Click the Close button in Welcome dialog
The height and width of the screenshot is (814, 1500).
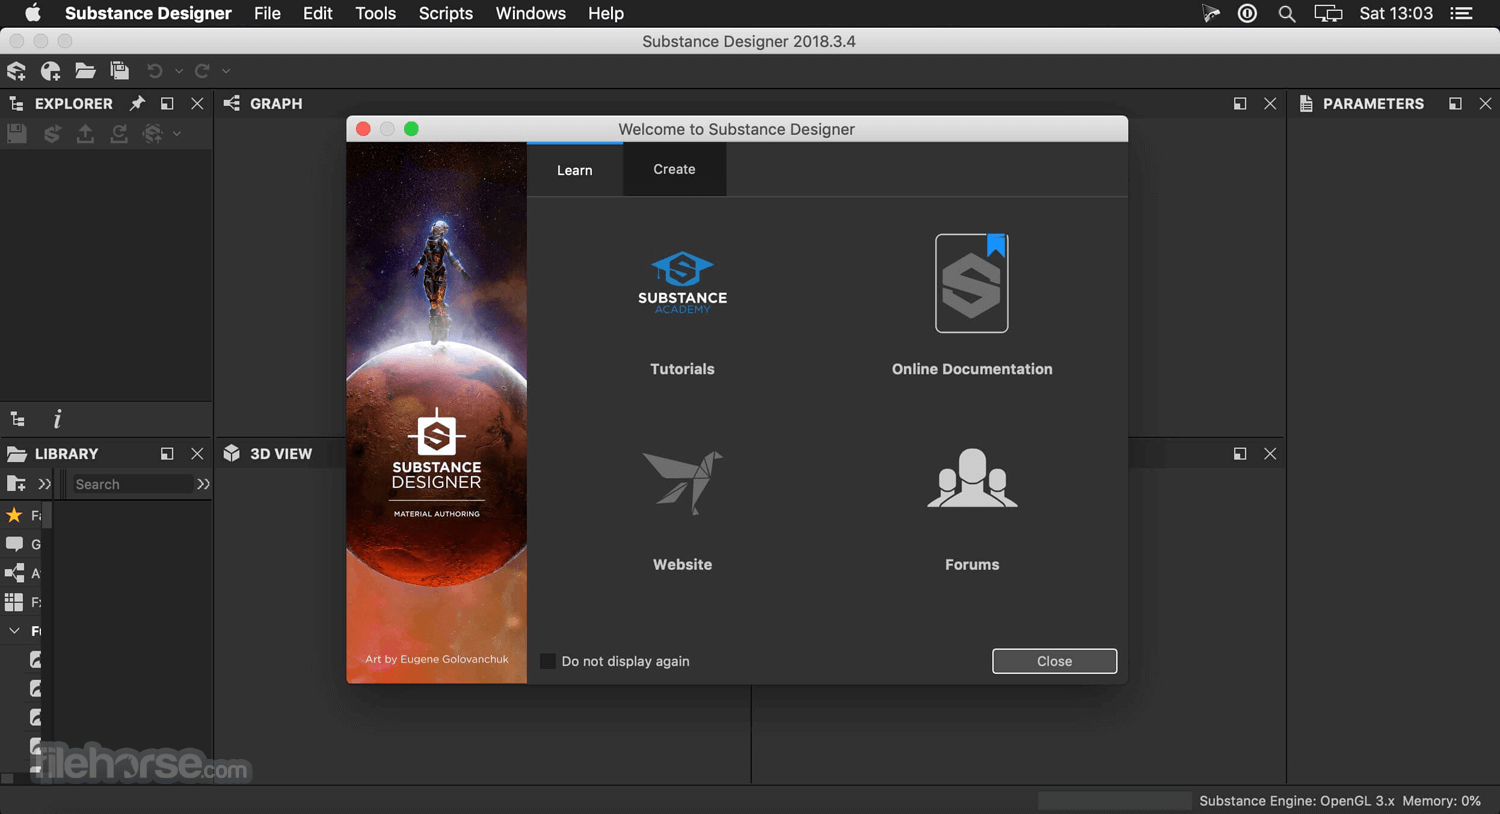(1054, 661)
